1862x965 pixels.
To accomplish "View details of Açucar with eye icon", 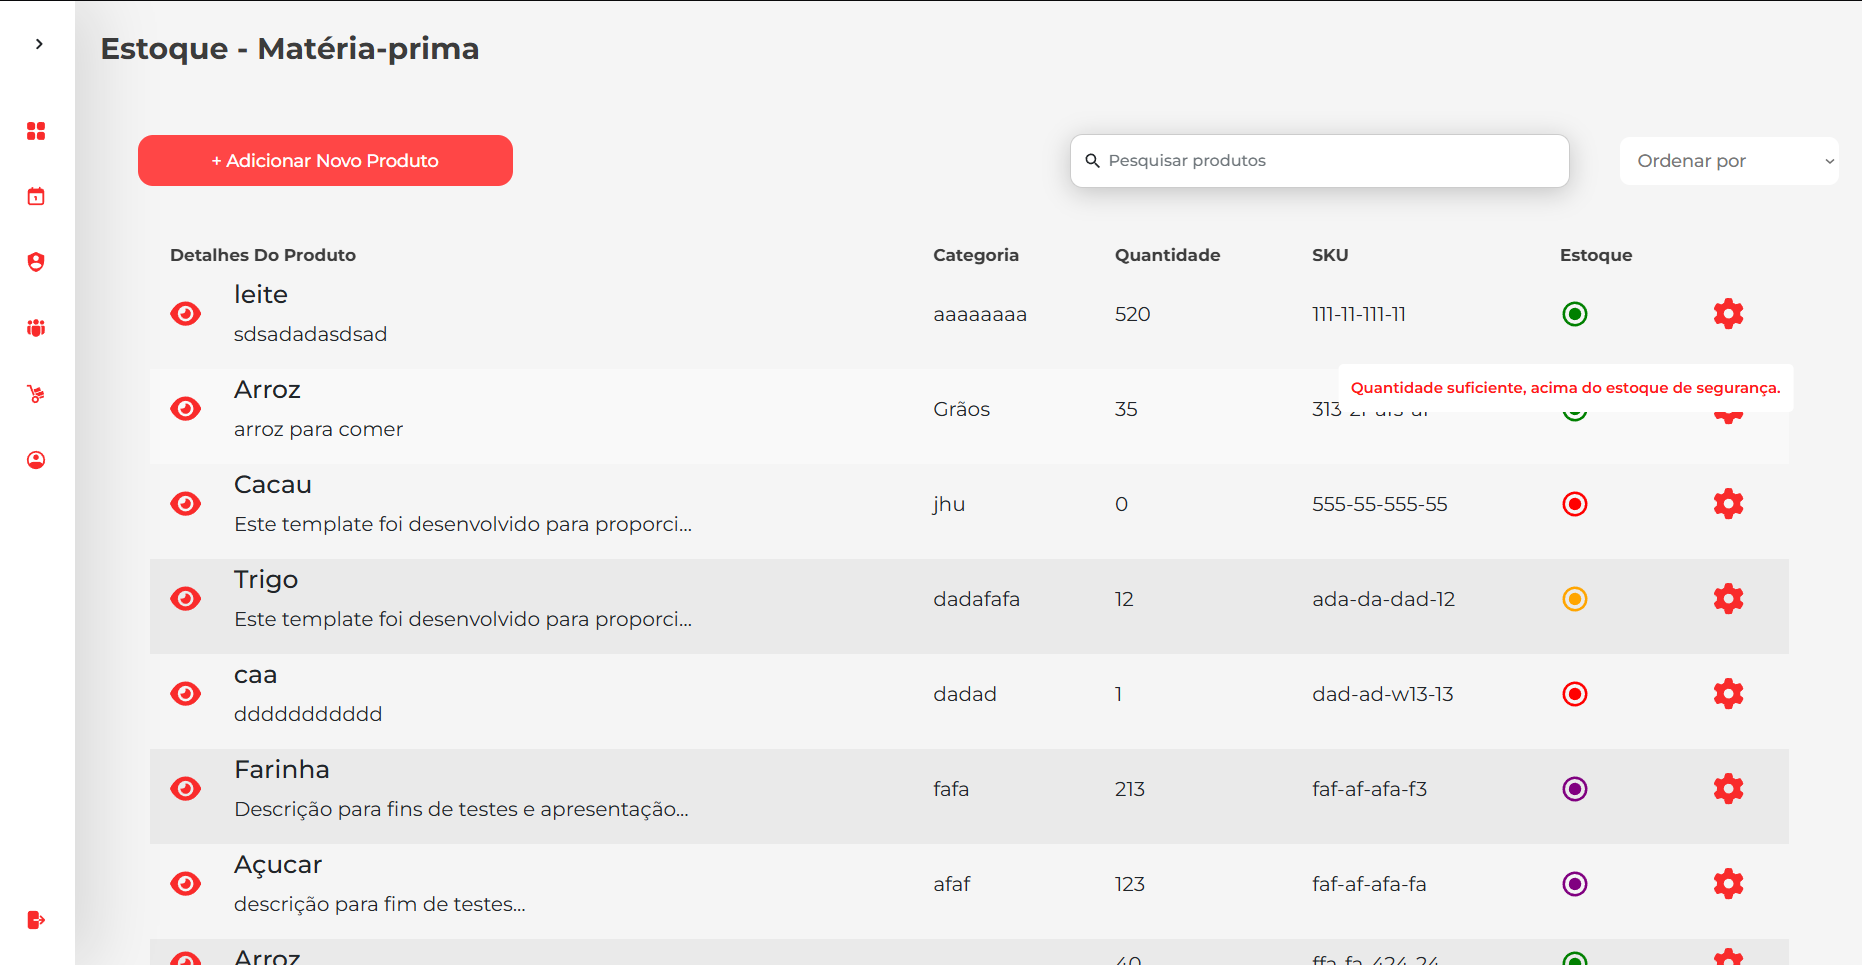I will coord(185,884).
